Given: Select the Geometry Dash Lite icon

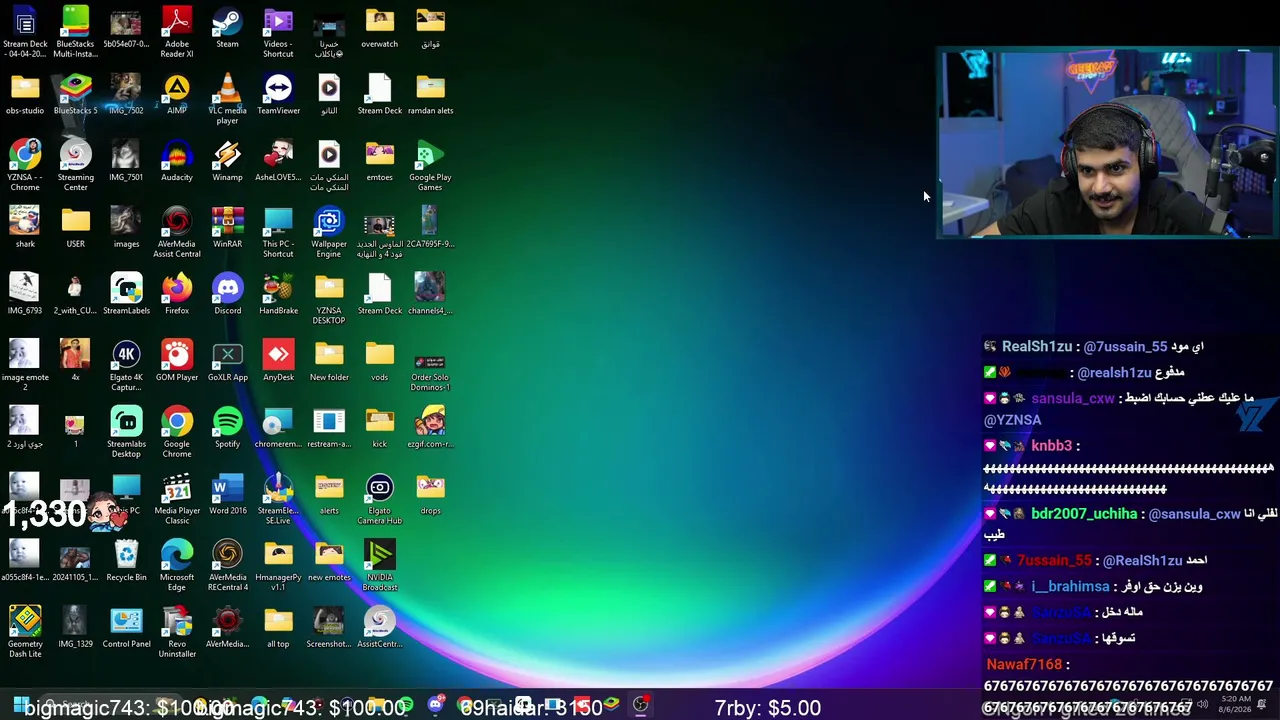Looking at the screenshot, I should click(25, 633).
